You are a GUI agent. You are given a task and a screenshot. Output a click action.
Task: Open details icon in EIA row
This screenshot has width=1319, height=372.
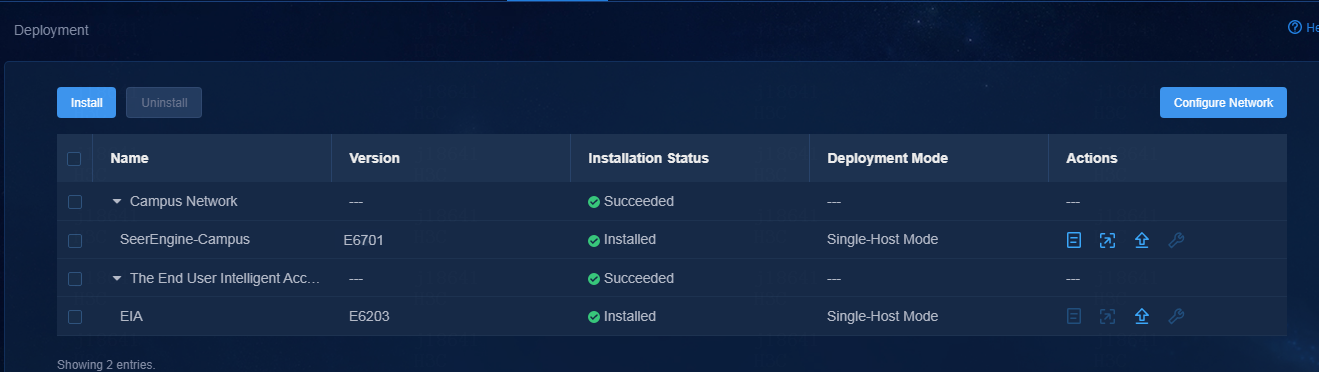[x=1073, y=316]
